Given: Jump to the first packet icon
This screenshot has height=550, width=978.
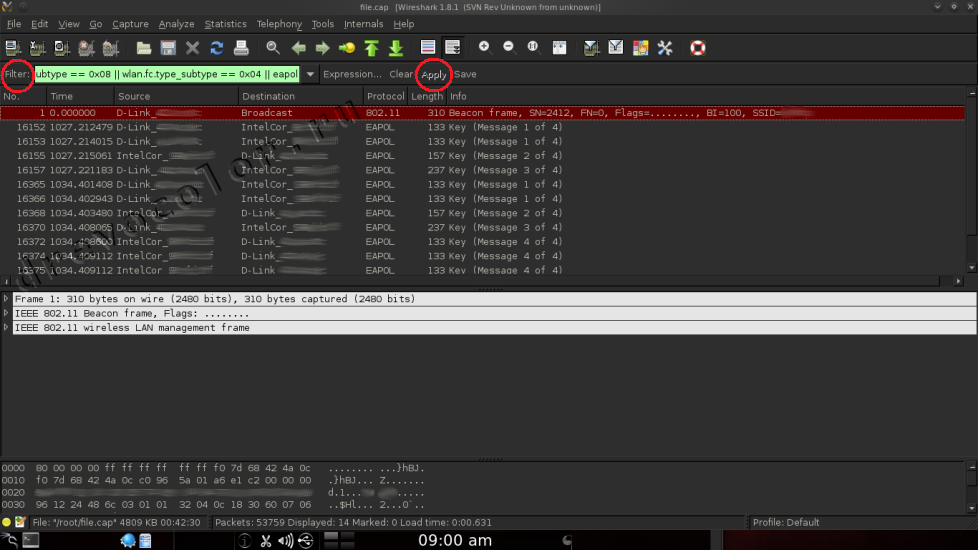Looking at the screenshot, I should click(372, 48).
